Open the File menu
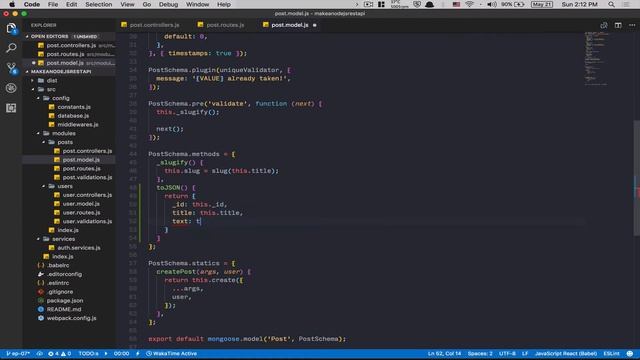Image resolution: width=640 pixels, height=360 pixels. coord(53,4)
